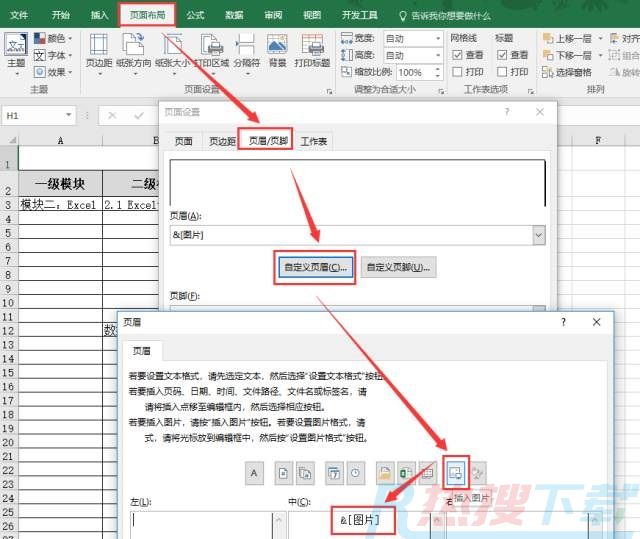This screenshot has height=539, width=640.
Task: Expand 下移一层 dropdown arrow
Action: [600, 55]
